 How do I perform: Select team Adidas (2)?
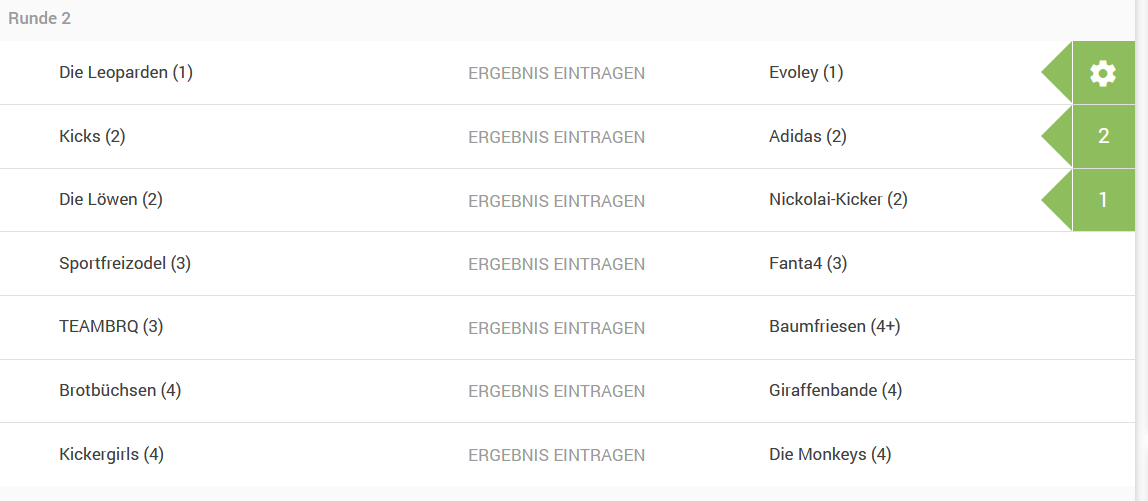click(x=808, y=136)
